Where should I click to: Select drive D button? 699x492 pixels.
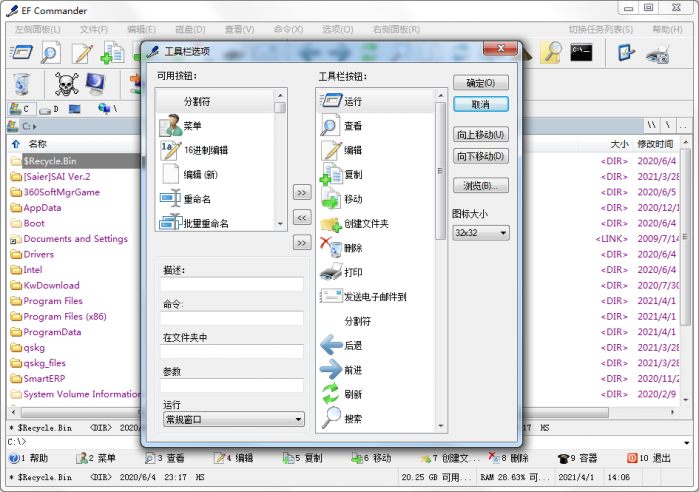tap(49, 109)
